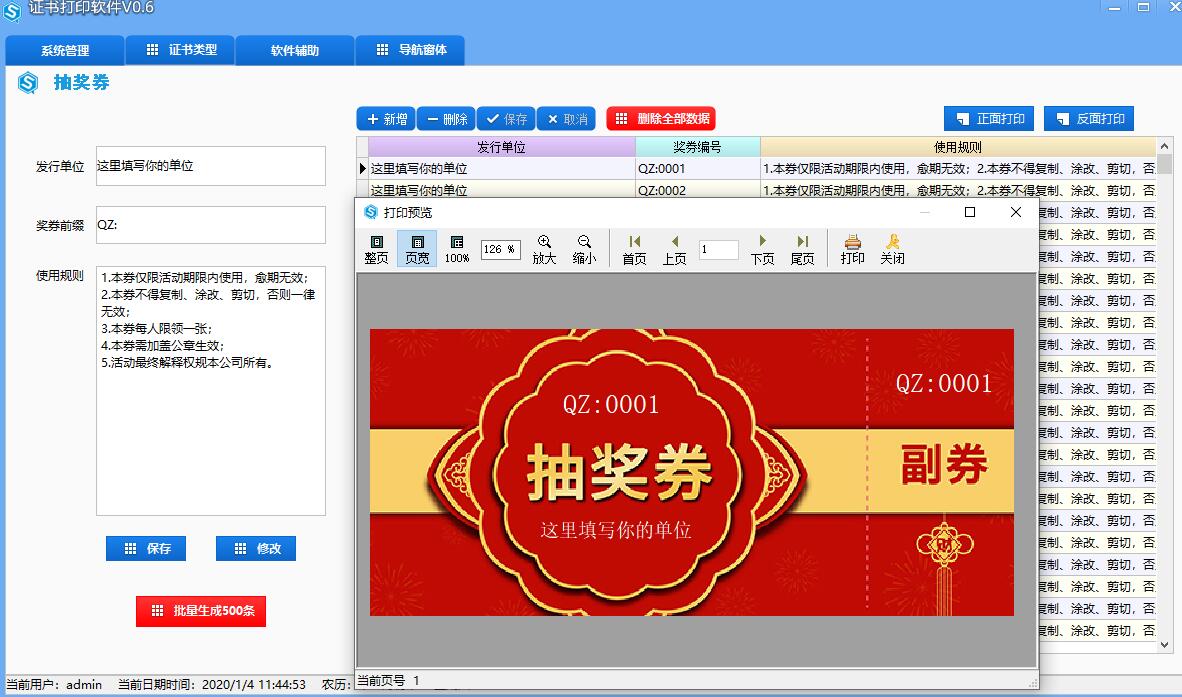Click the 打印预览 window icon

[370, 212]
